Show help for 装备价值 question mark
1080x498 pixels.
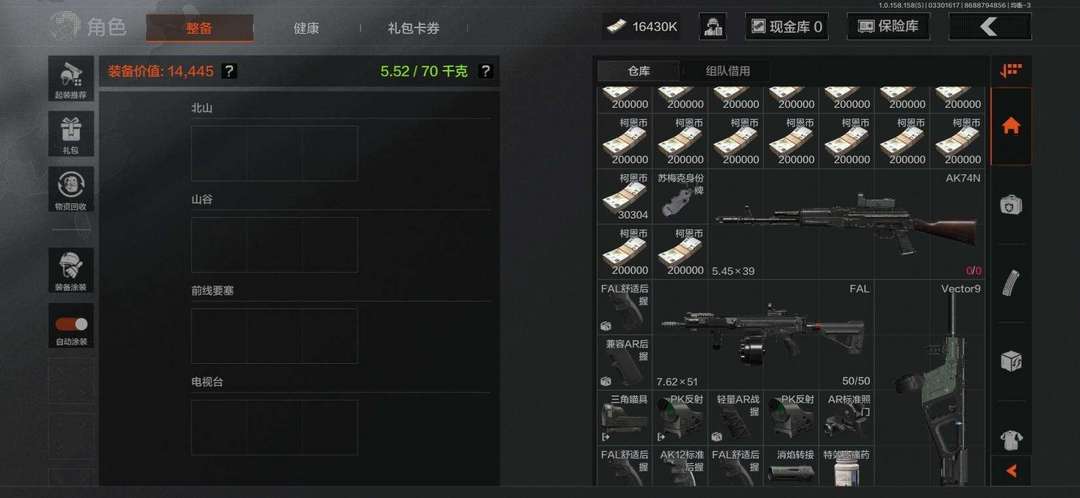pos(229,71)
